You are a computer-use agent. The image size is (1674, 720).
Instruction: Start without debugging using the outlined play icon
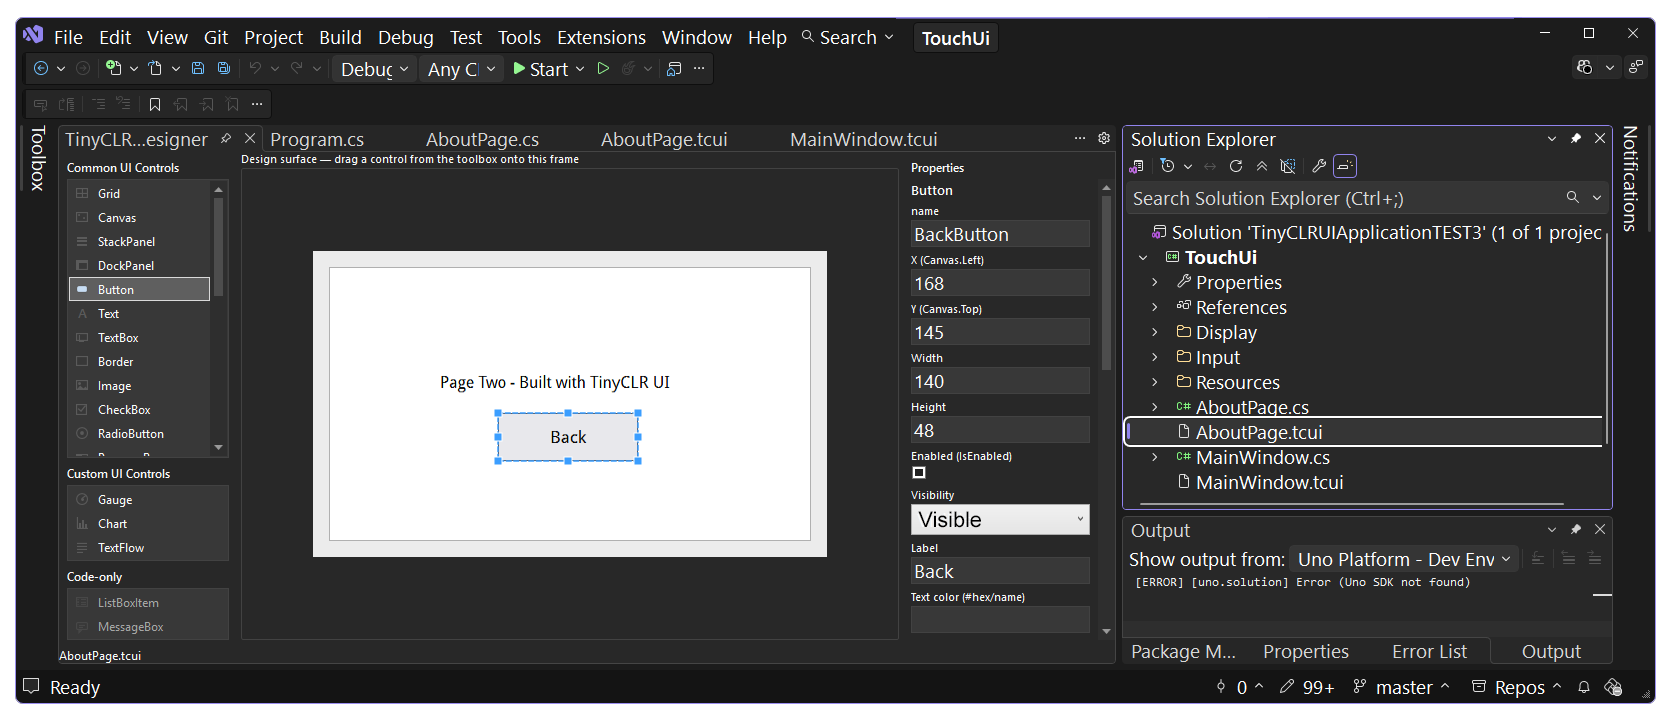click(x=603, y=69)
